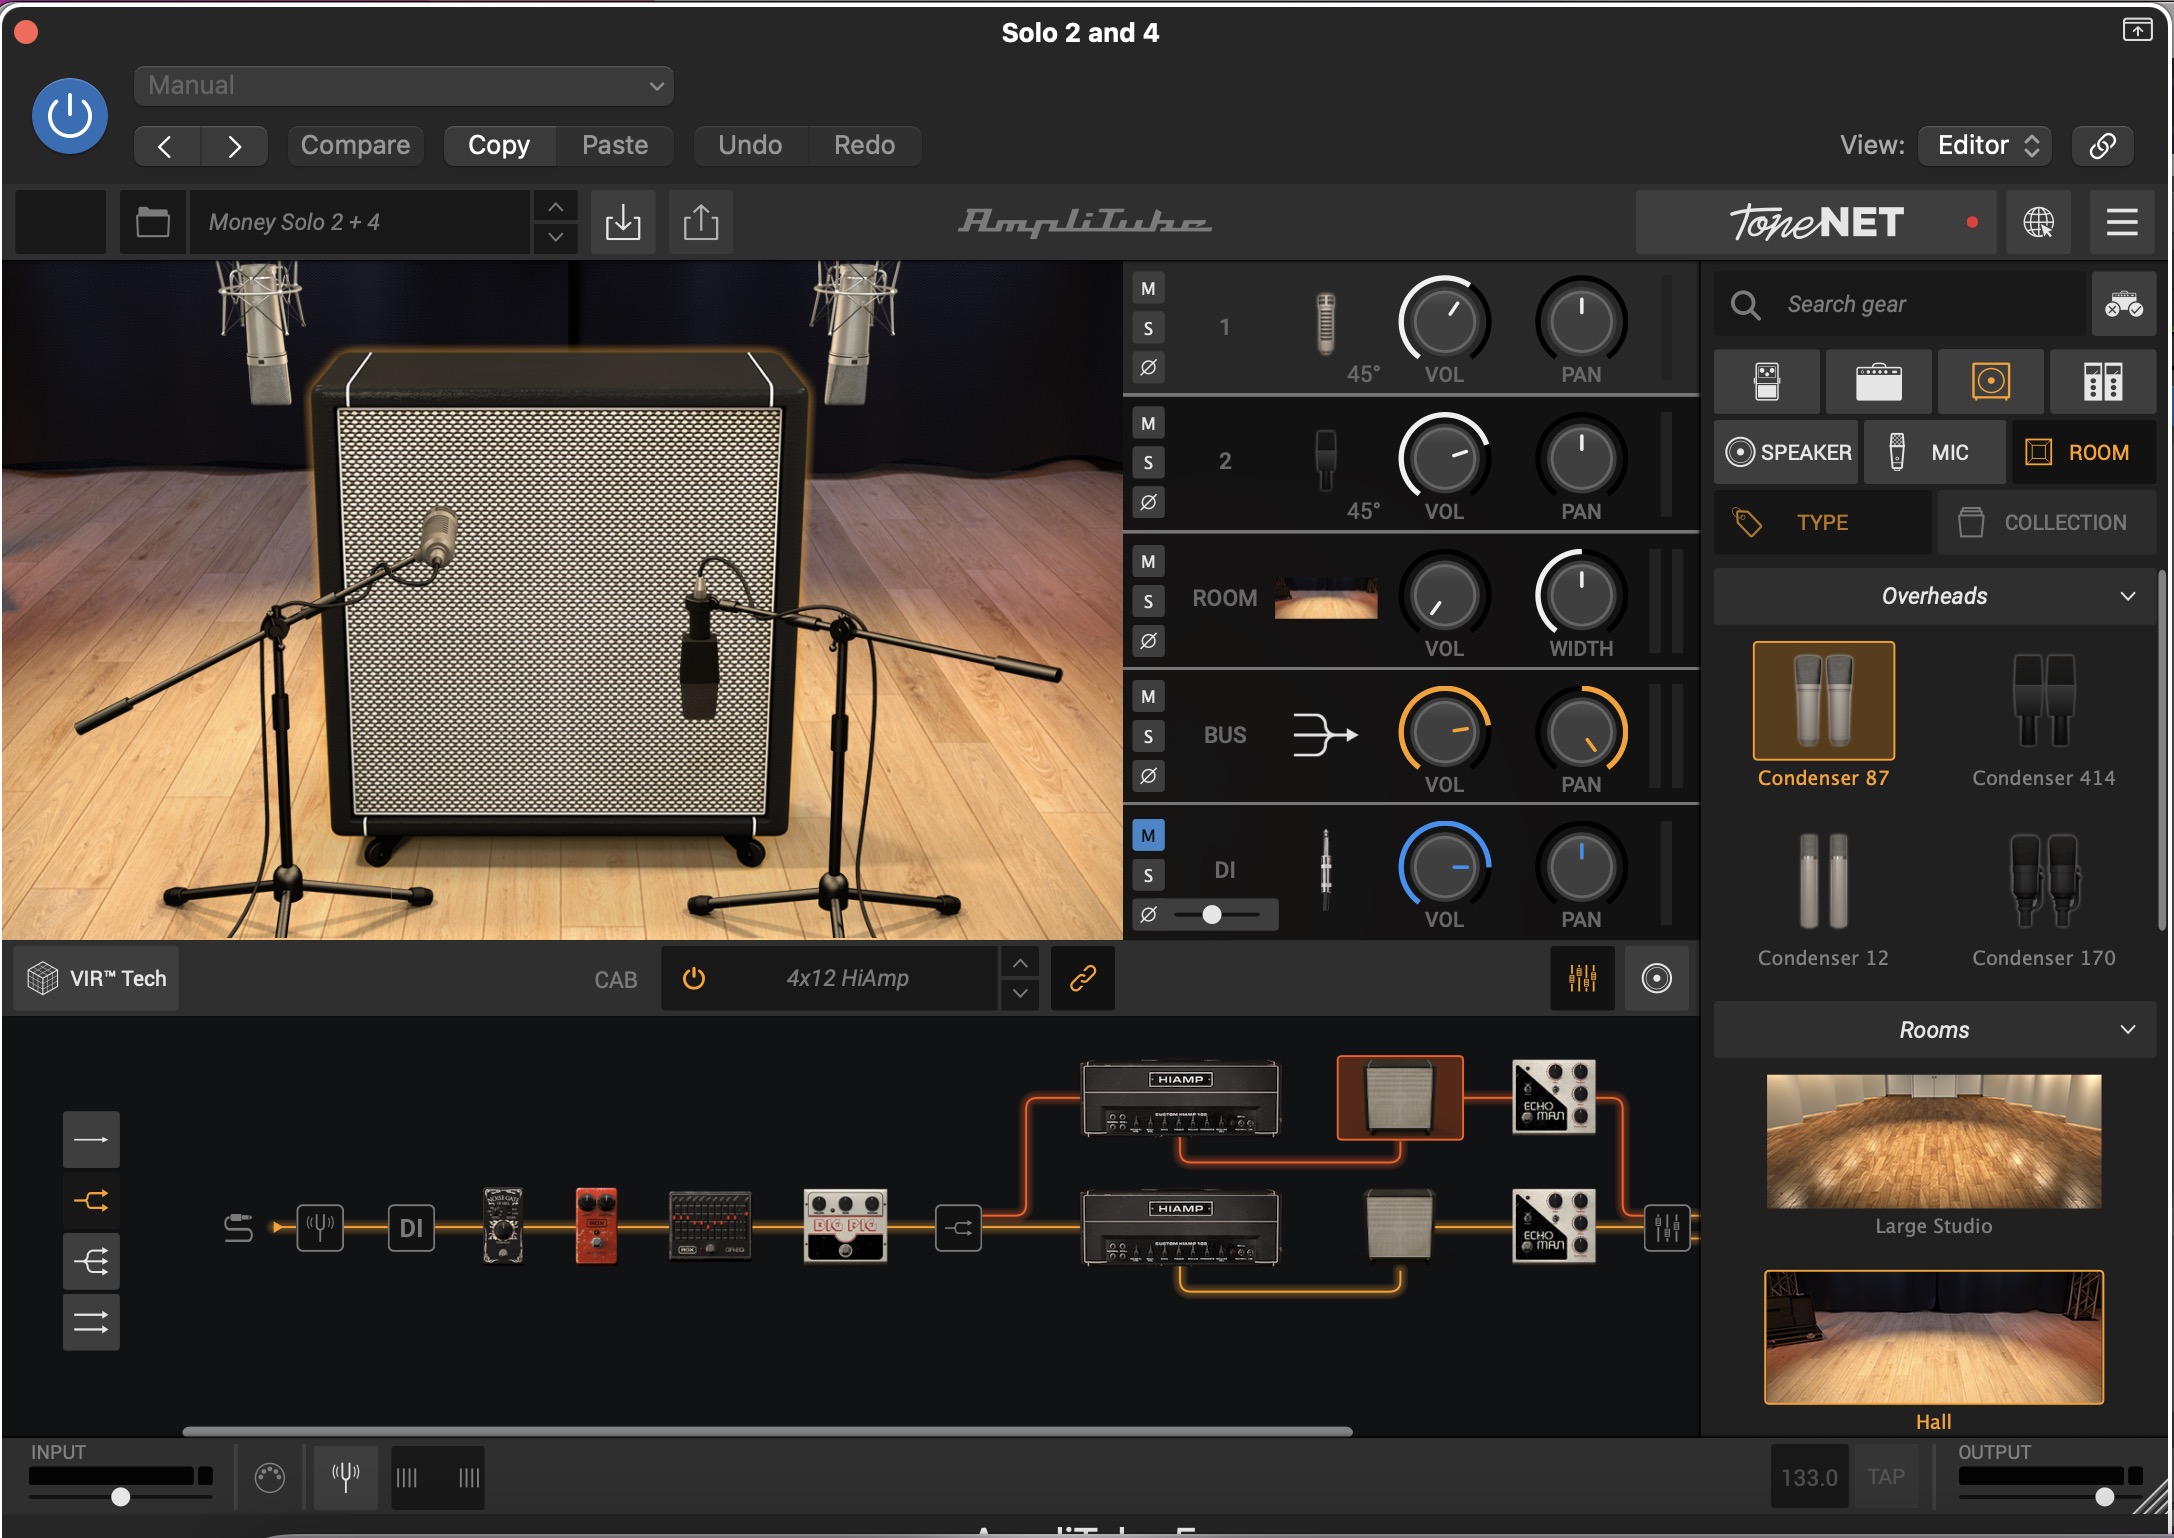2174x1538 pixels.
Task: Select the TYPE filter tab
Action: pos(1822,523)
